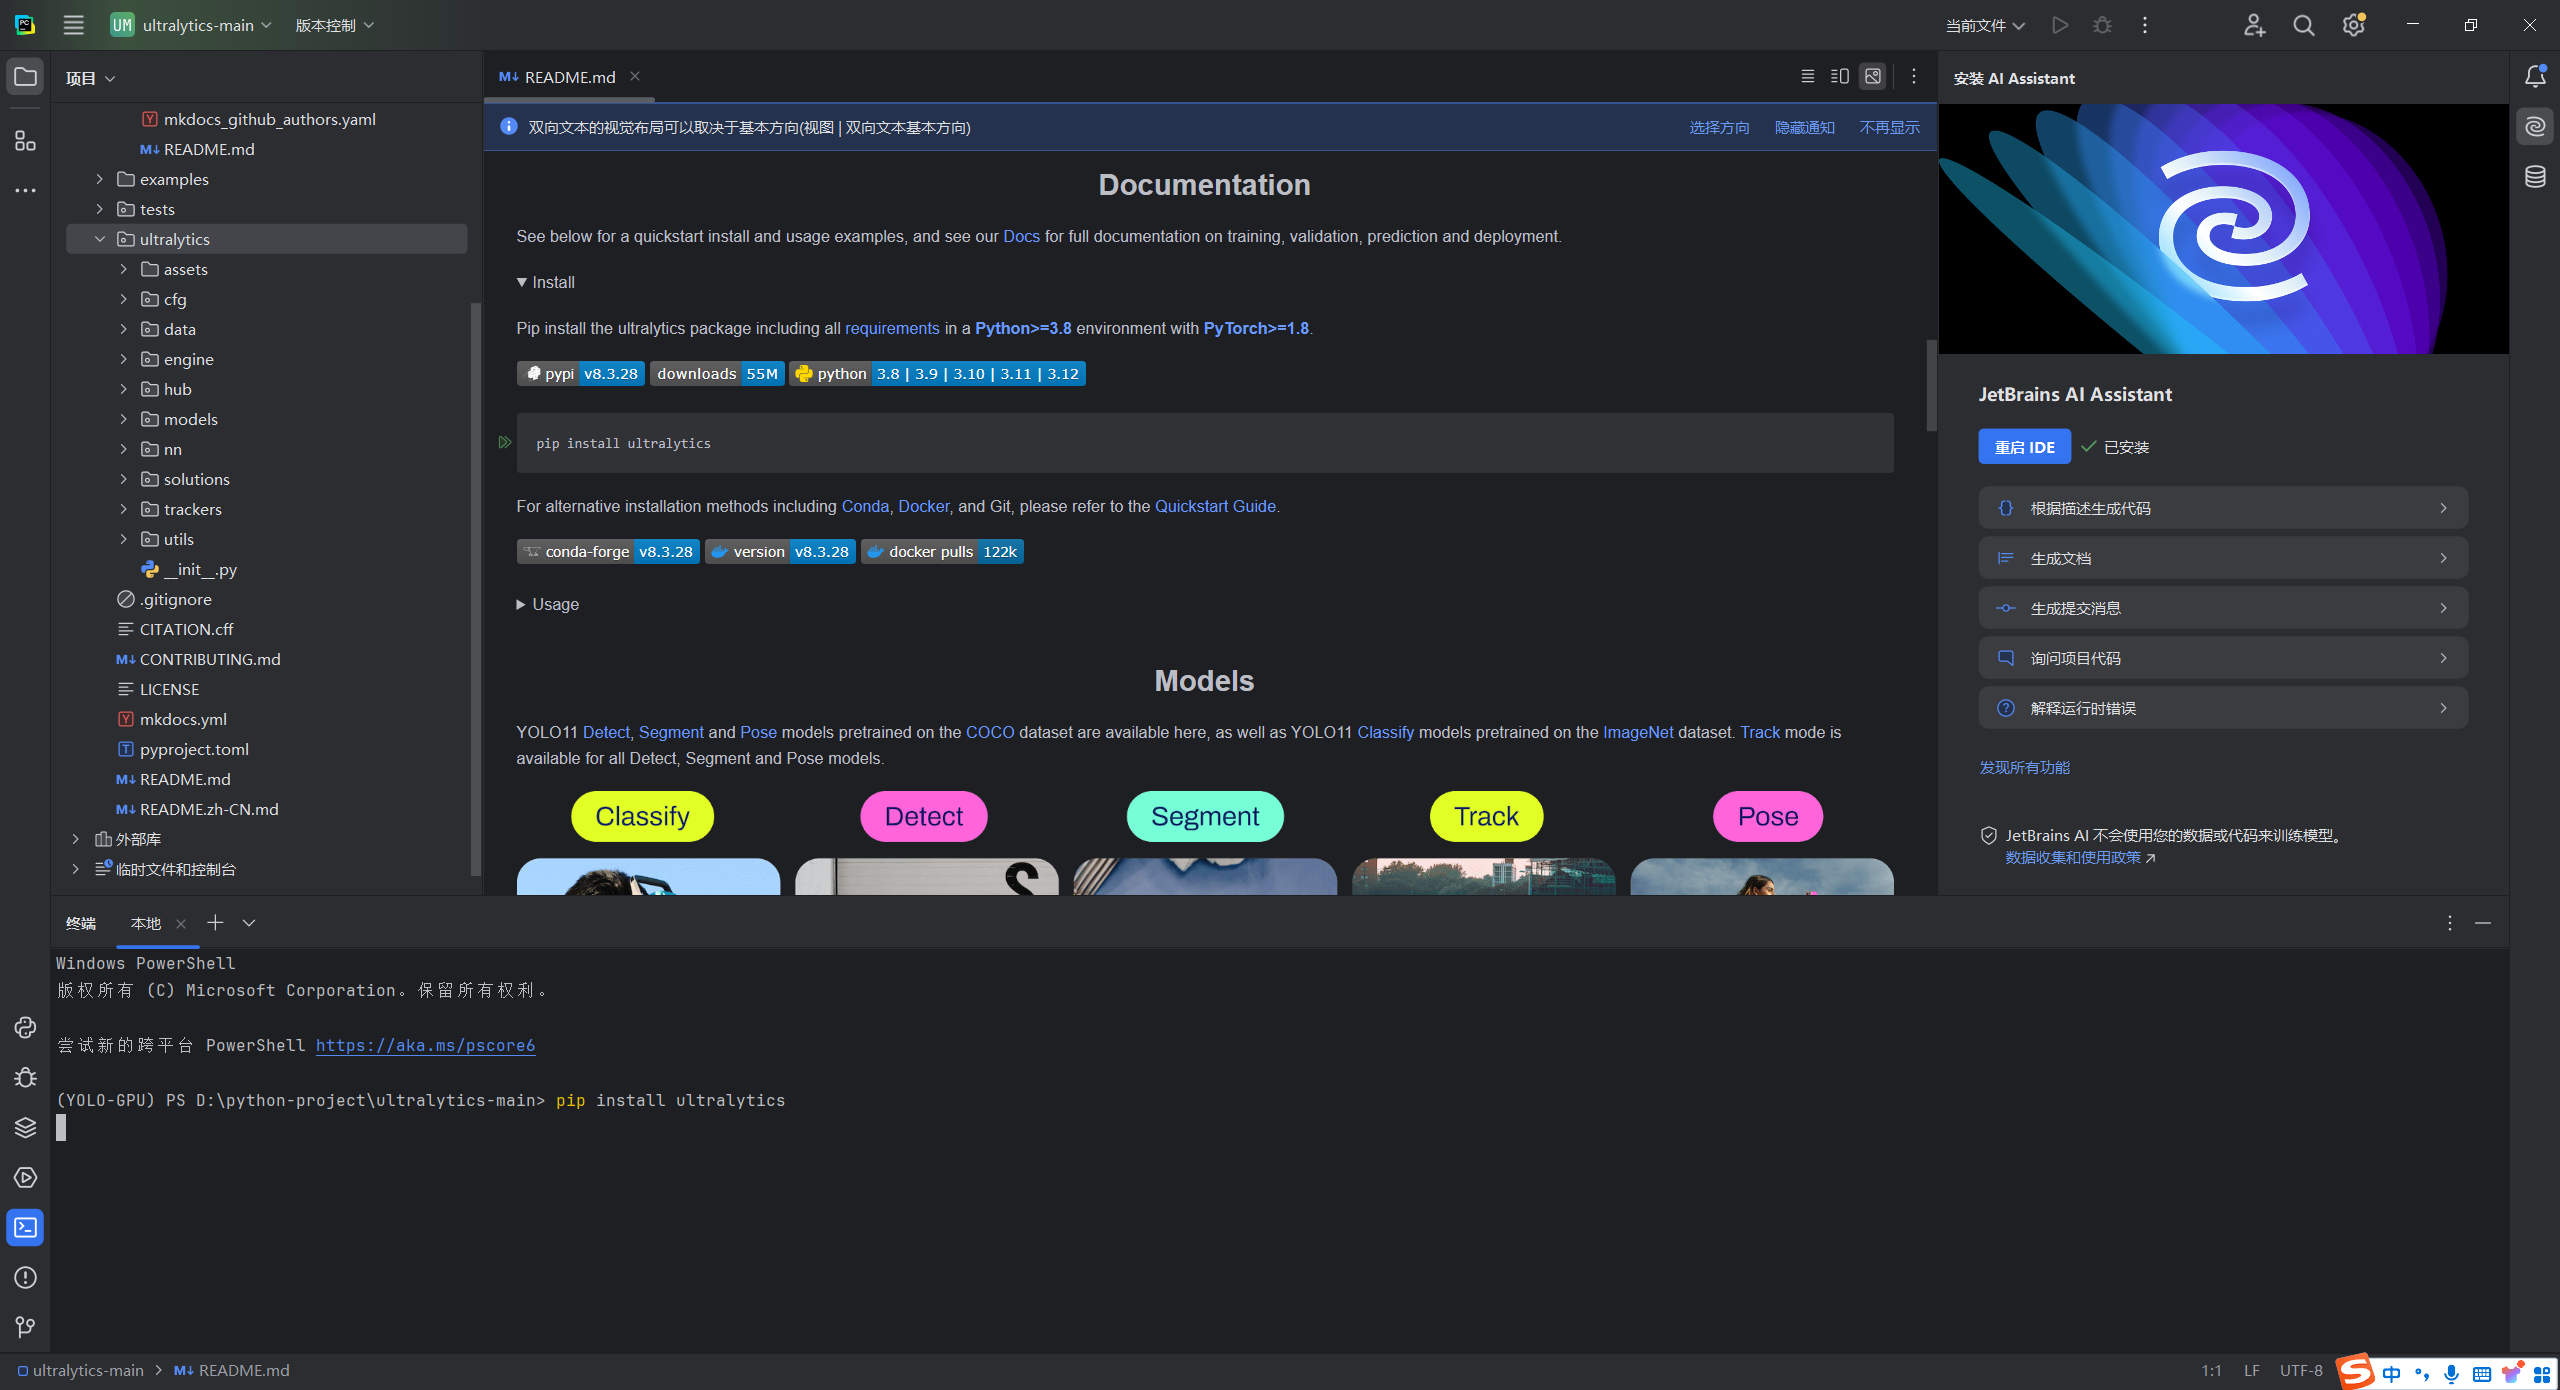2560x1390 pixels.
Task: Open the Problems tool window icon
Action: (x=25, y=1278)
